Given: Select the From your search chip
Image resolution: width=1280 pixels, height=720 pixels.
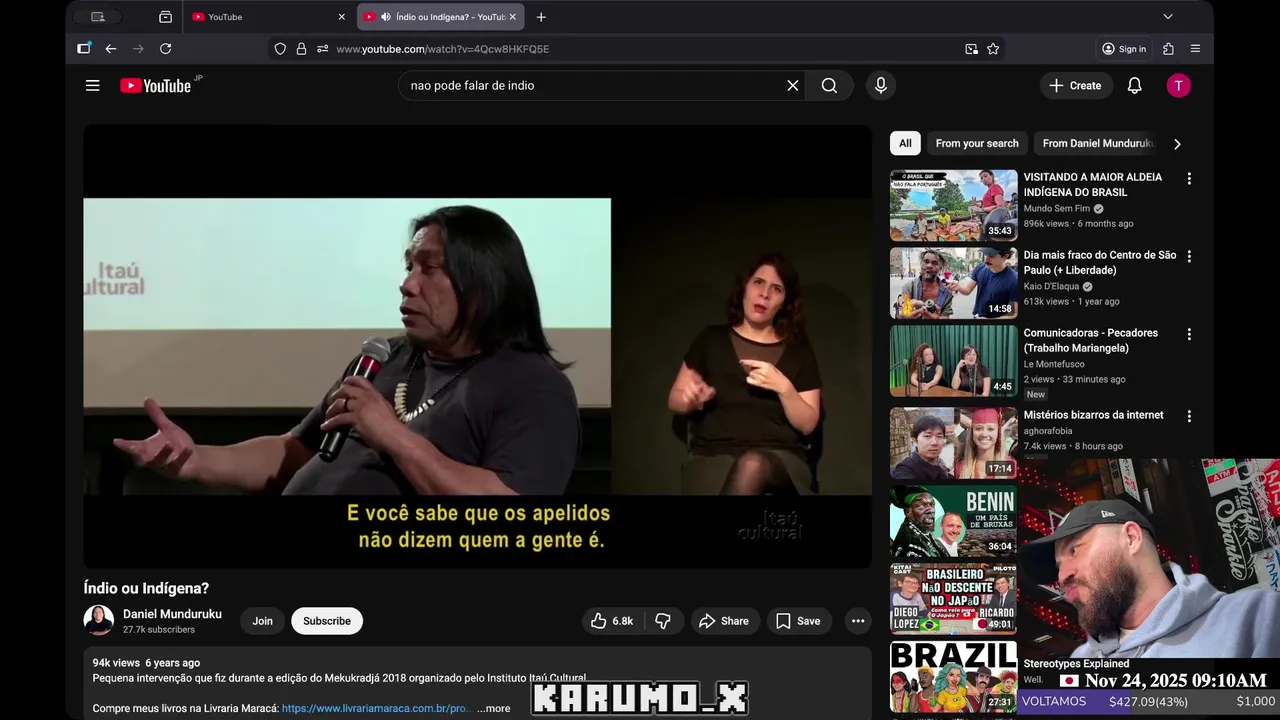Looking at the screenshot, I should point(977,144).
